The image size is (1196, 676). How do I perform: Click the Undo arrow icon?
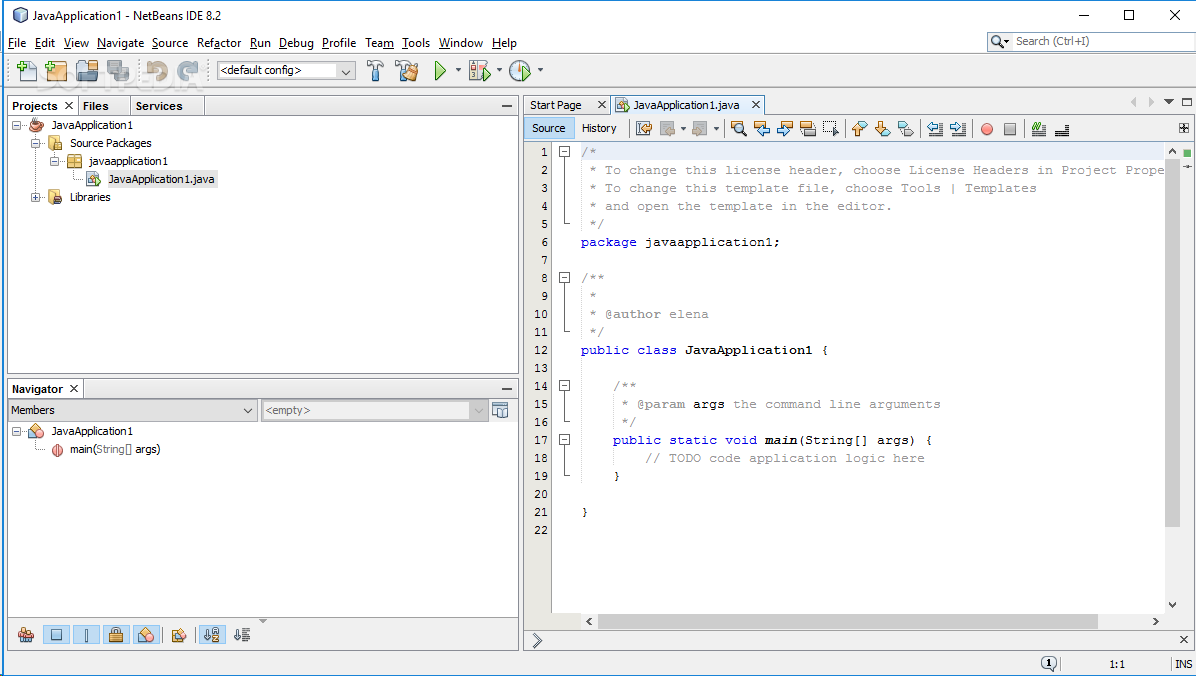pyautogui.click(x=157, y=70)
